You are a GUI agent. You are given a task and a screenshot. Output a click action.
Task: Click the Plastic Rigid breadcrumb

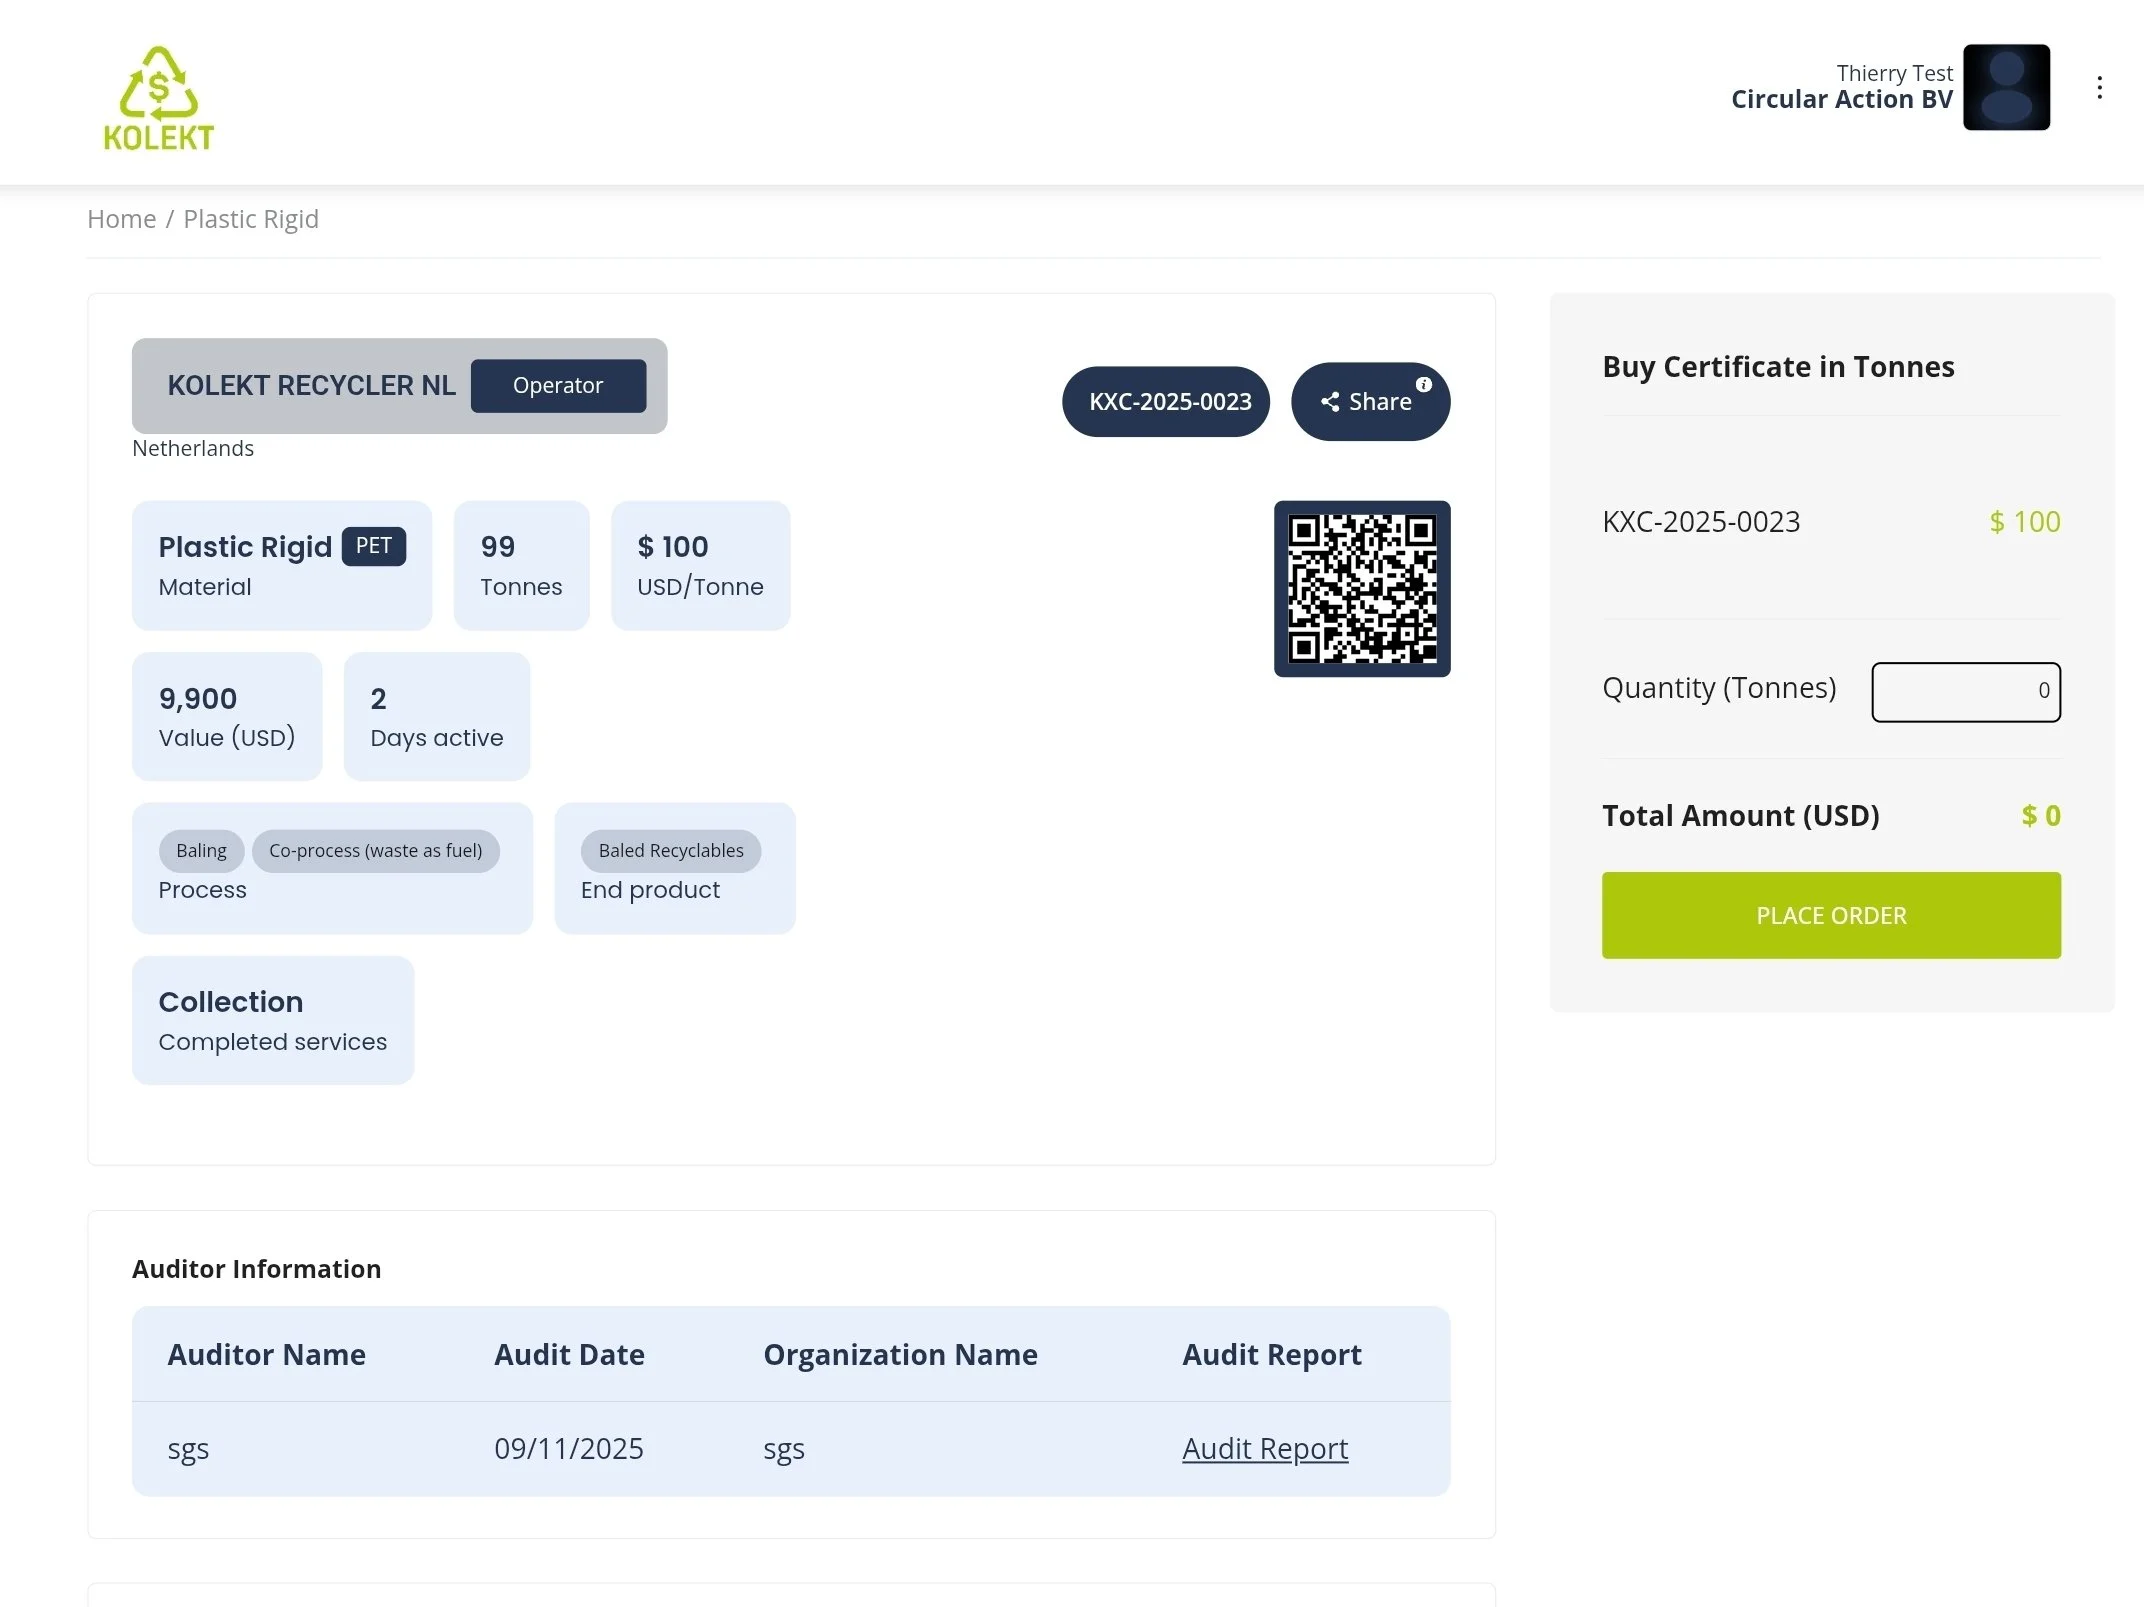point(251,219)
